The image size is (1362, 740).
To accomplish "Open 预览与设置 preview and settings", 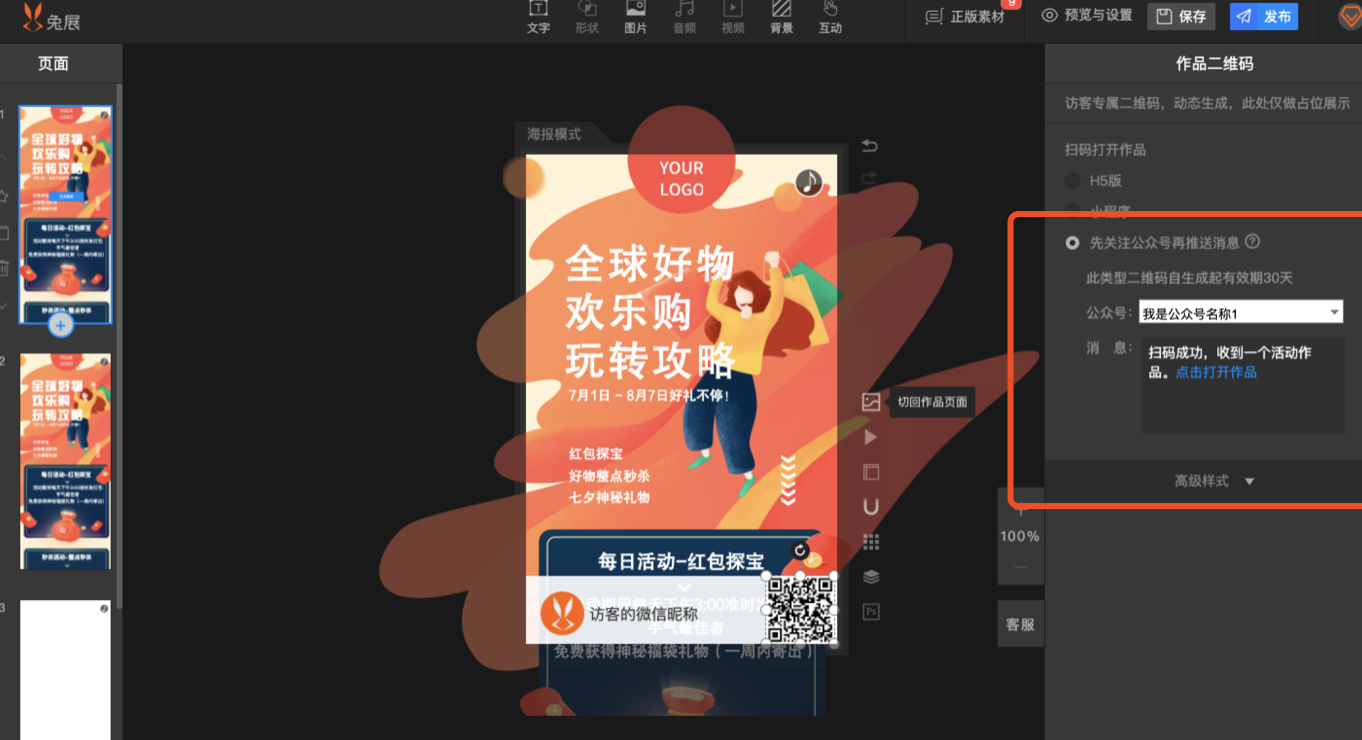I will point(1087,16).
